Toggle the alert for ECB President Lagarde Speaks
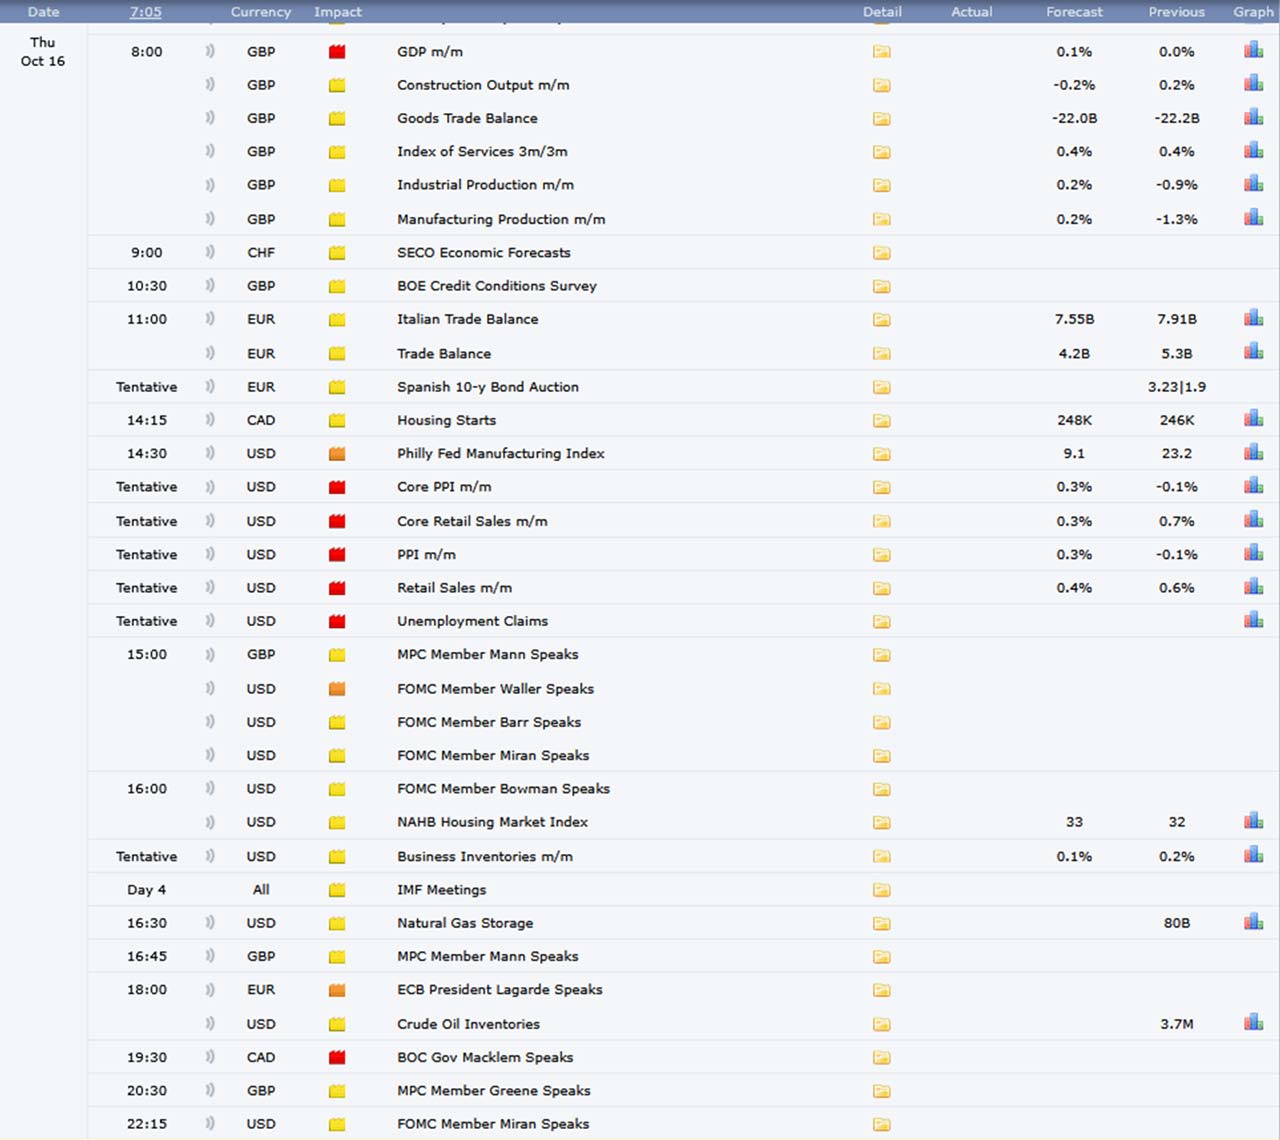The image size is (1280, 1140). pos(210,990)
